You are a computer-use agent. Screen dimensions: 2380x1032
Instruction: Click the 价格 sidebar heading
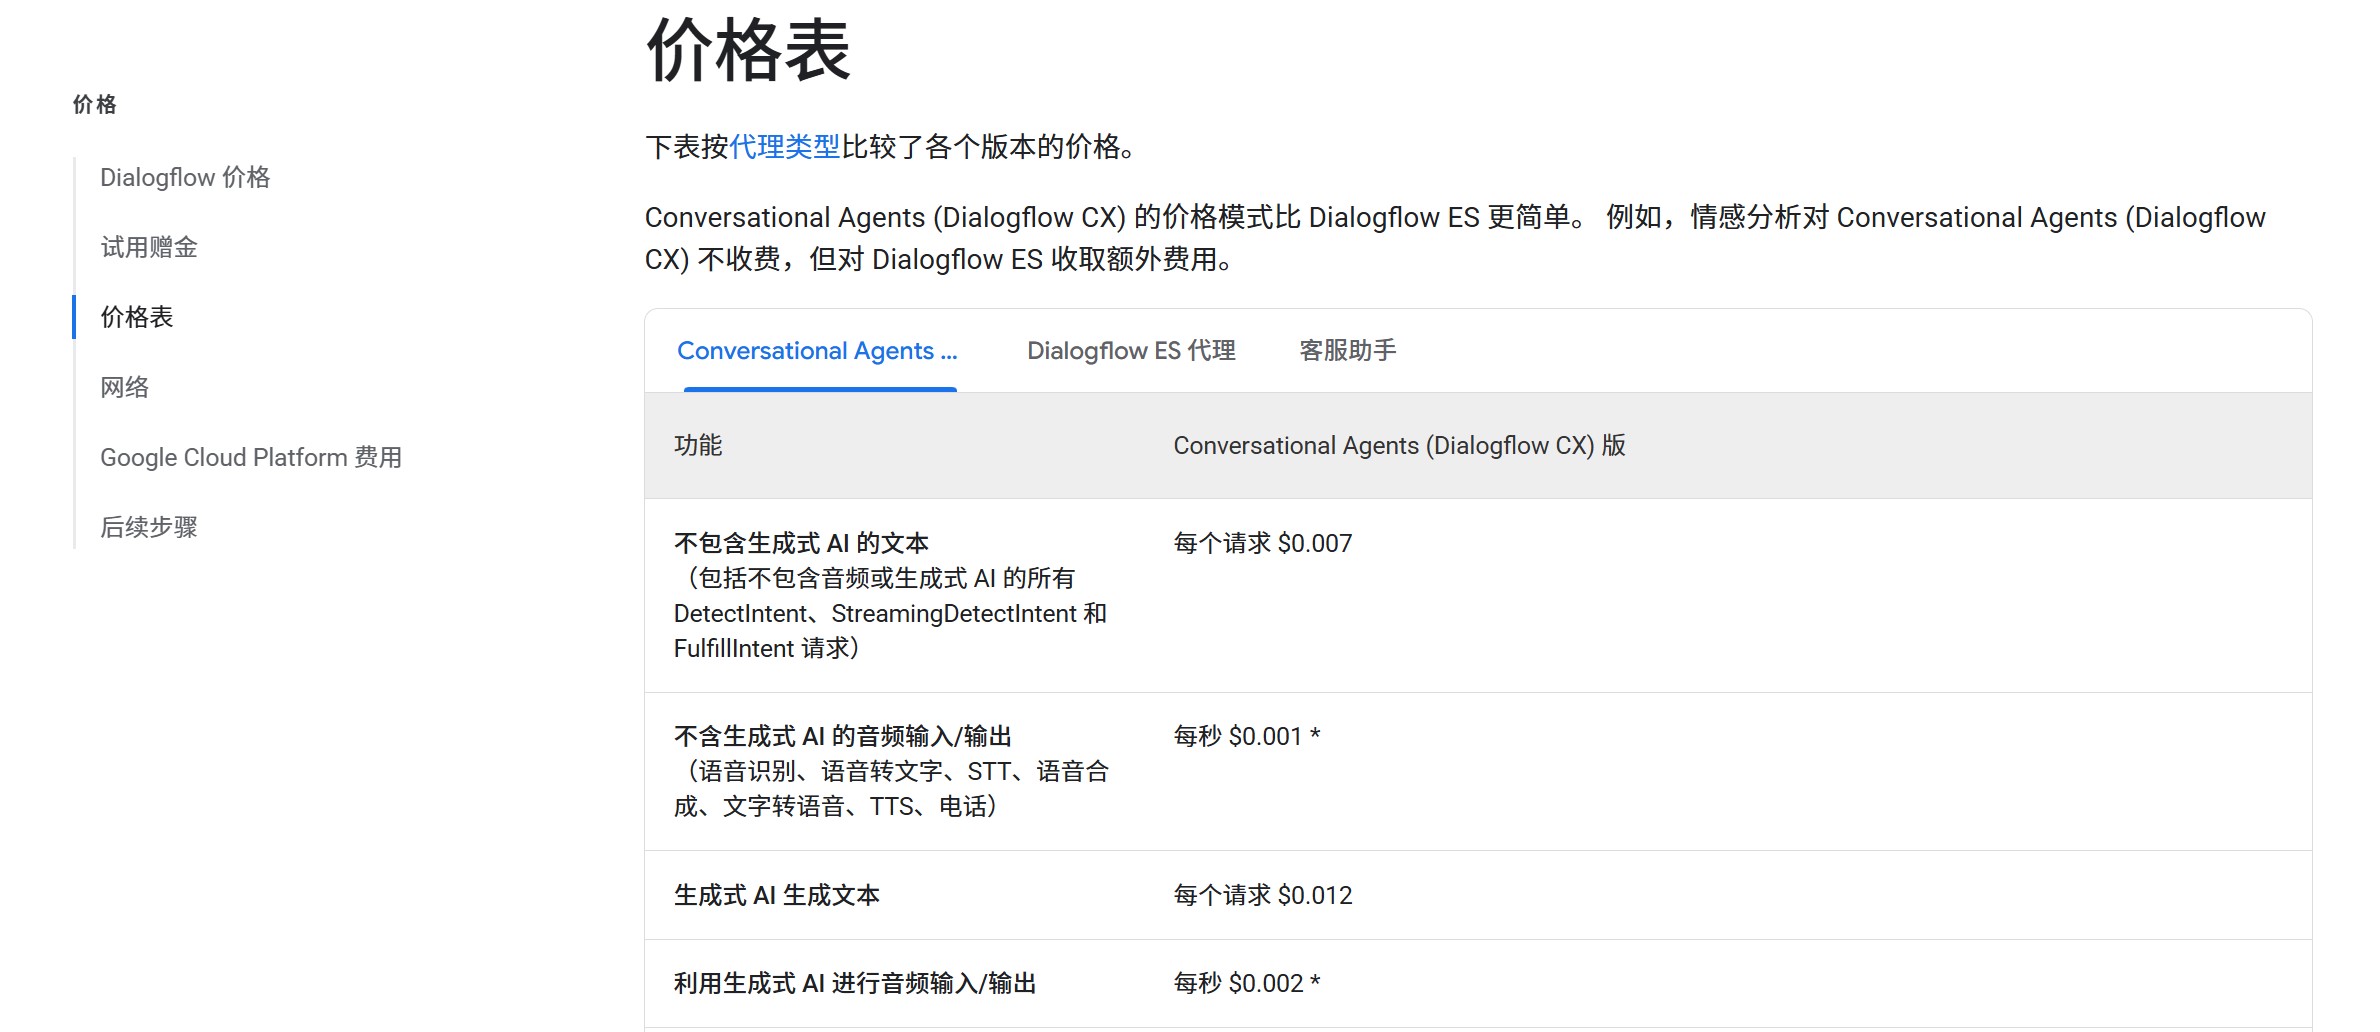[x=95, y=105]
